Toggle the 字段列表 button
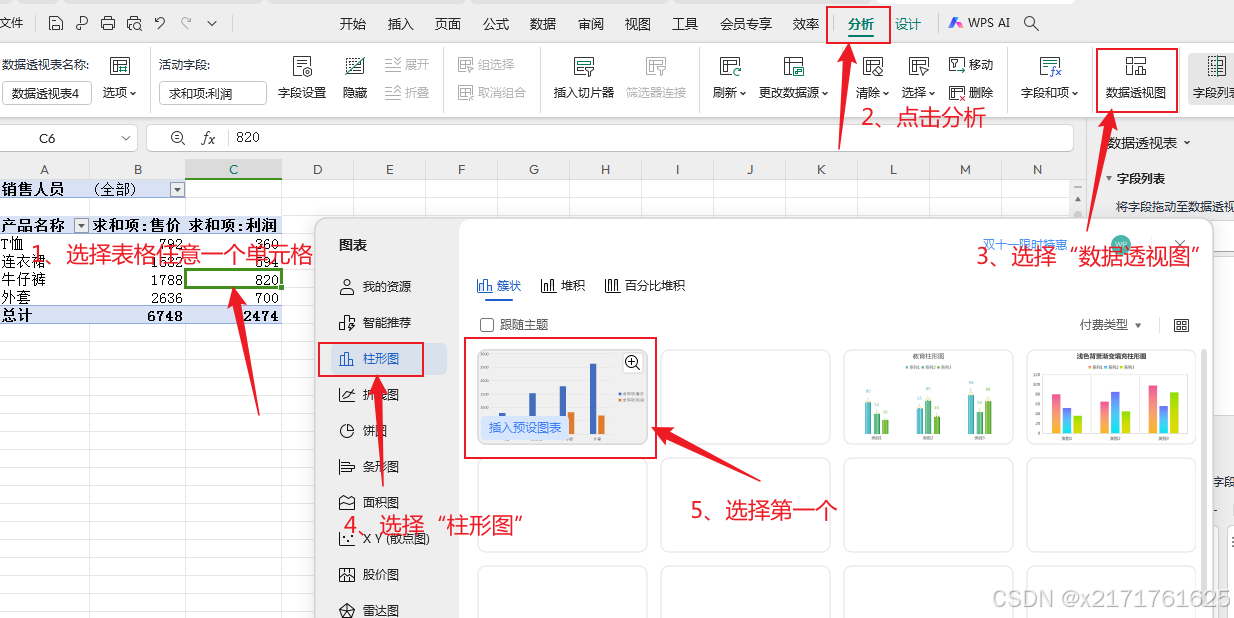Viewport: 1234px width, 618px height. point(1213,79)
